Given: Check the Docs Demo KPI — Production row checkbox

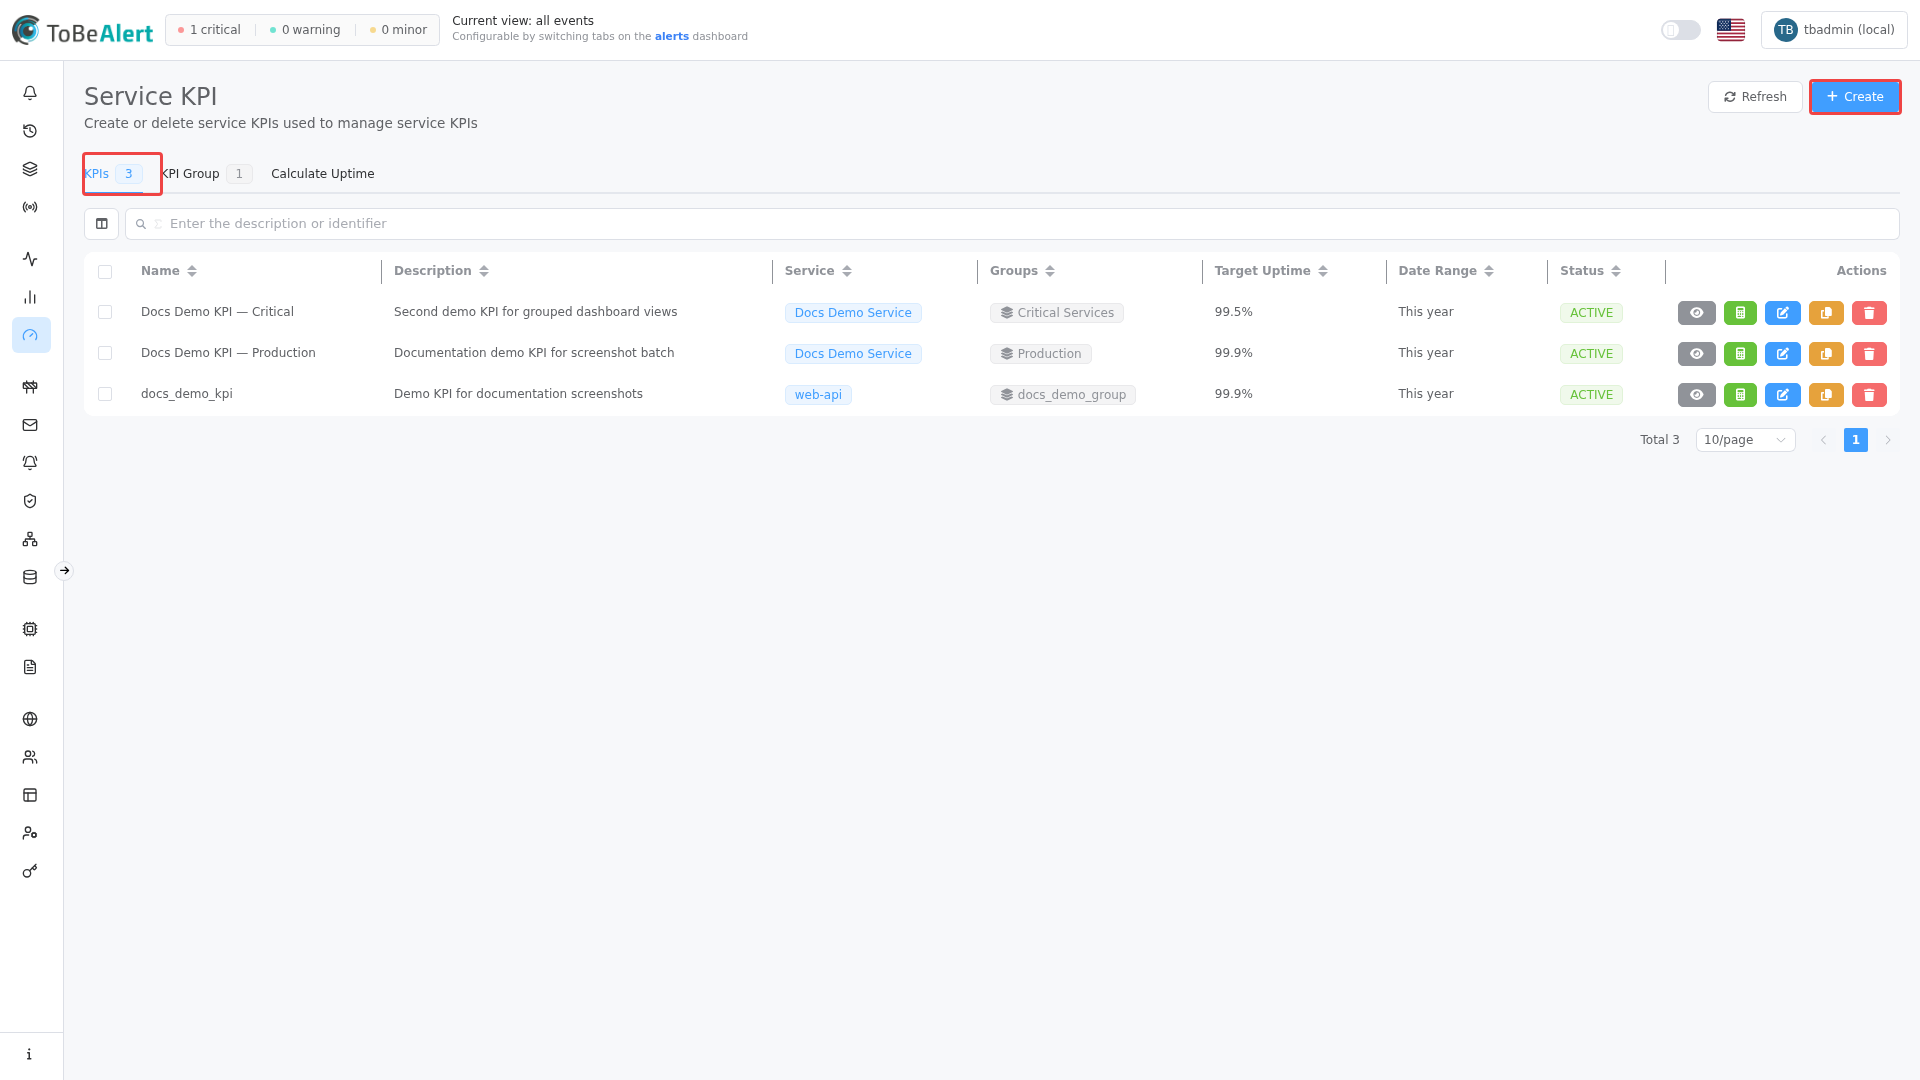Looking at the screenshot, I should coord(105,353).
